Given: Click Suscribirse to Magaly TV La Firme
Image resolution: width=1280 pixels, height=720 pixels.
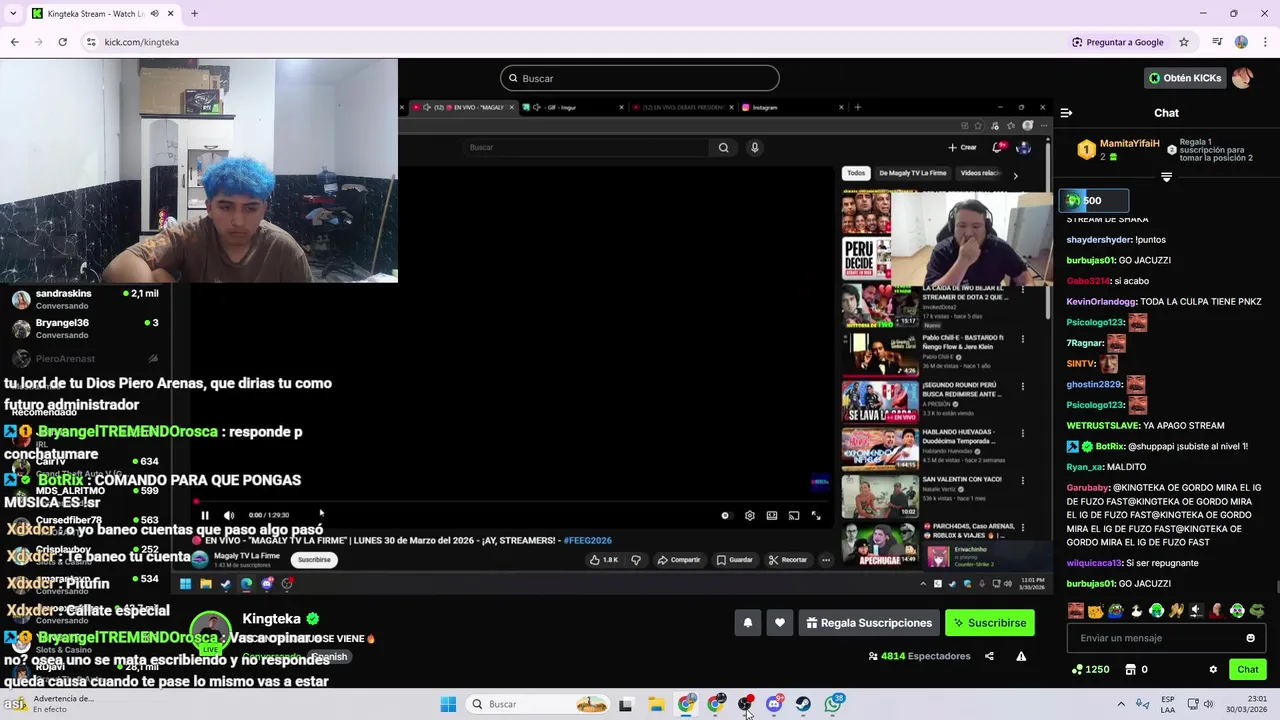Looking at the screenshot, I should click(314, 560).
